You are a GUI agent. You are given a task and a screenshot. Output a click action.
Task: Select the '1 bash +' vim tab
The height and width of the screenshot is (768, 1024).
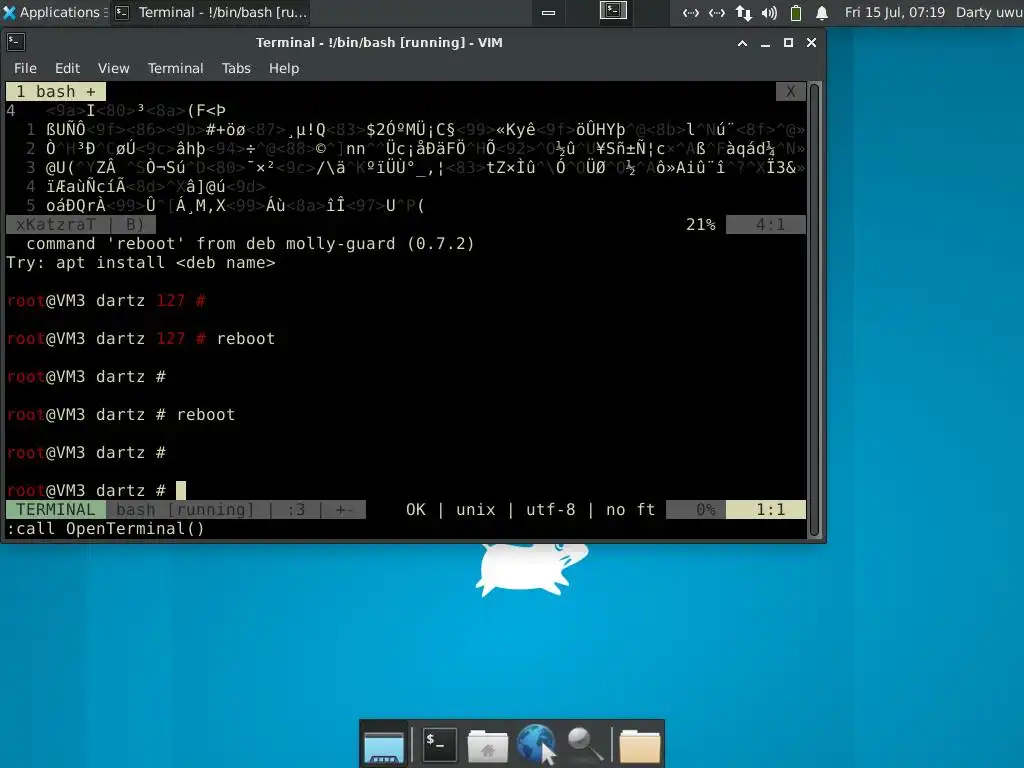tap(56, 91)
